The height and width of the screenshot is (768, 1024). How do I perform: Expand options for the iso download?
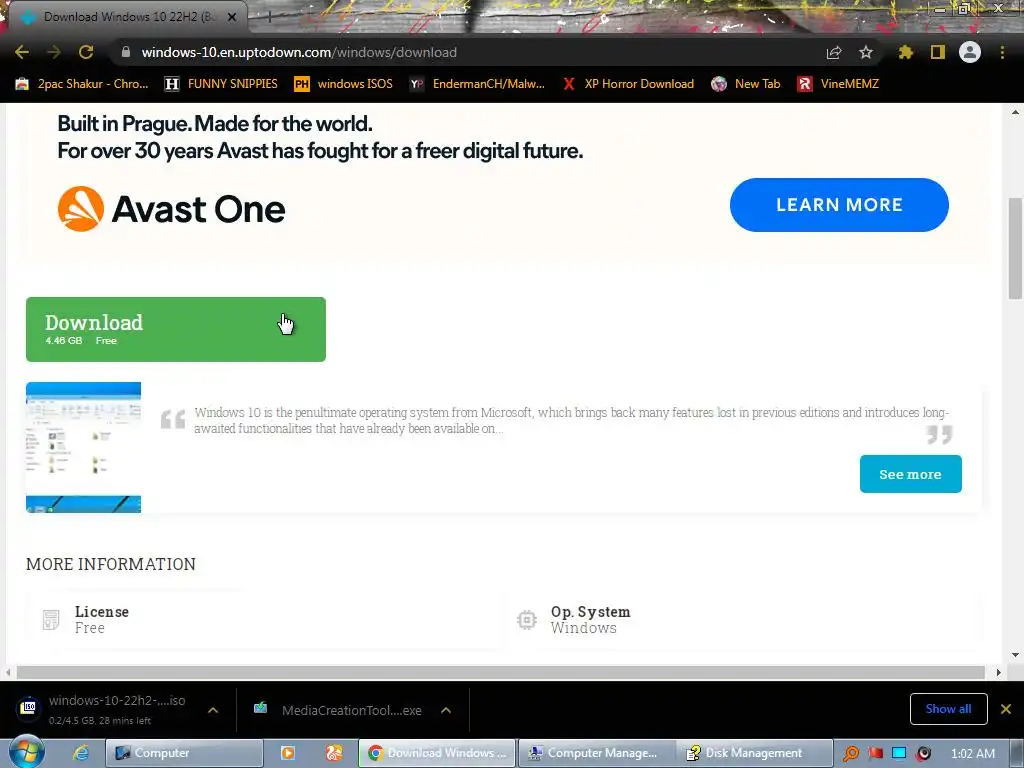213,710
